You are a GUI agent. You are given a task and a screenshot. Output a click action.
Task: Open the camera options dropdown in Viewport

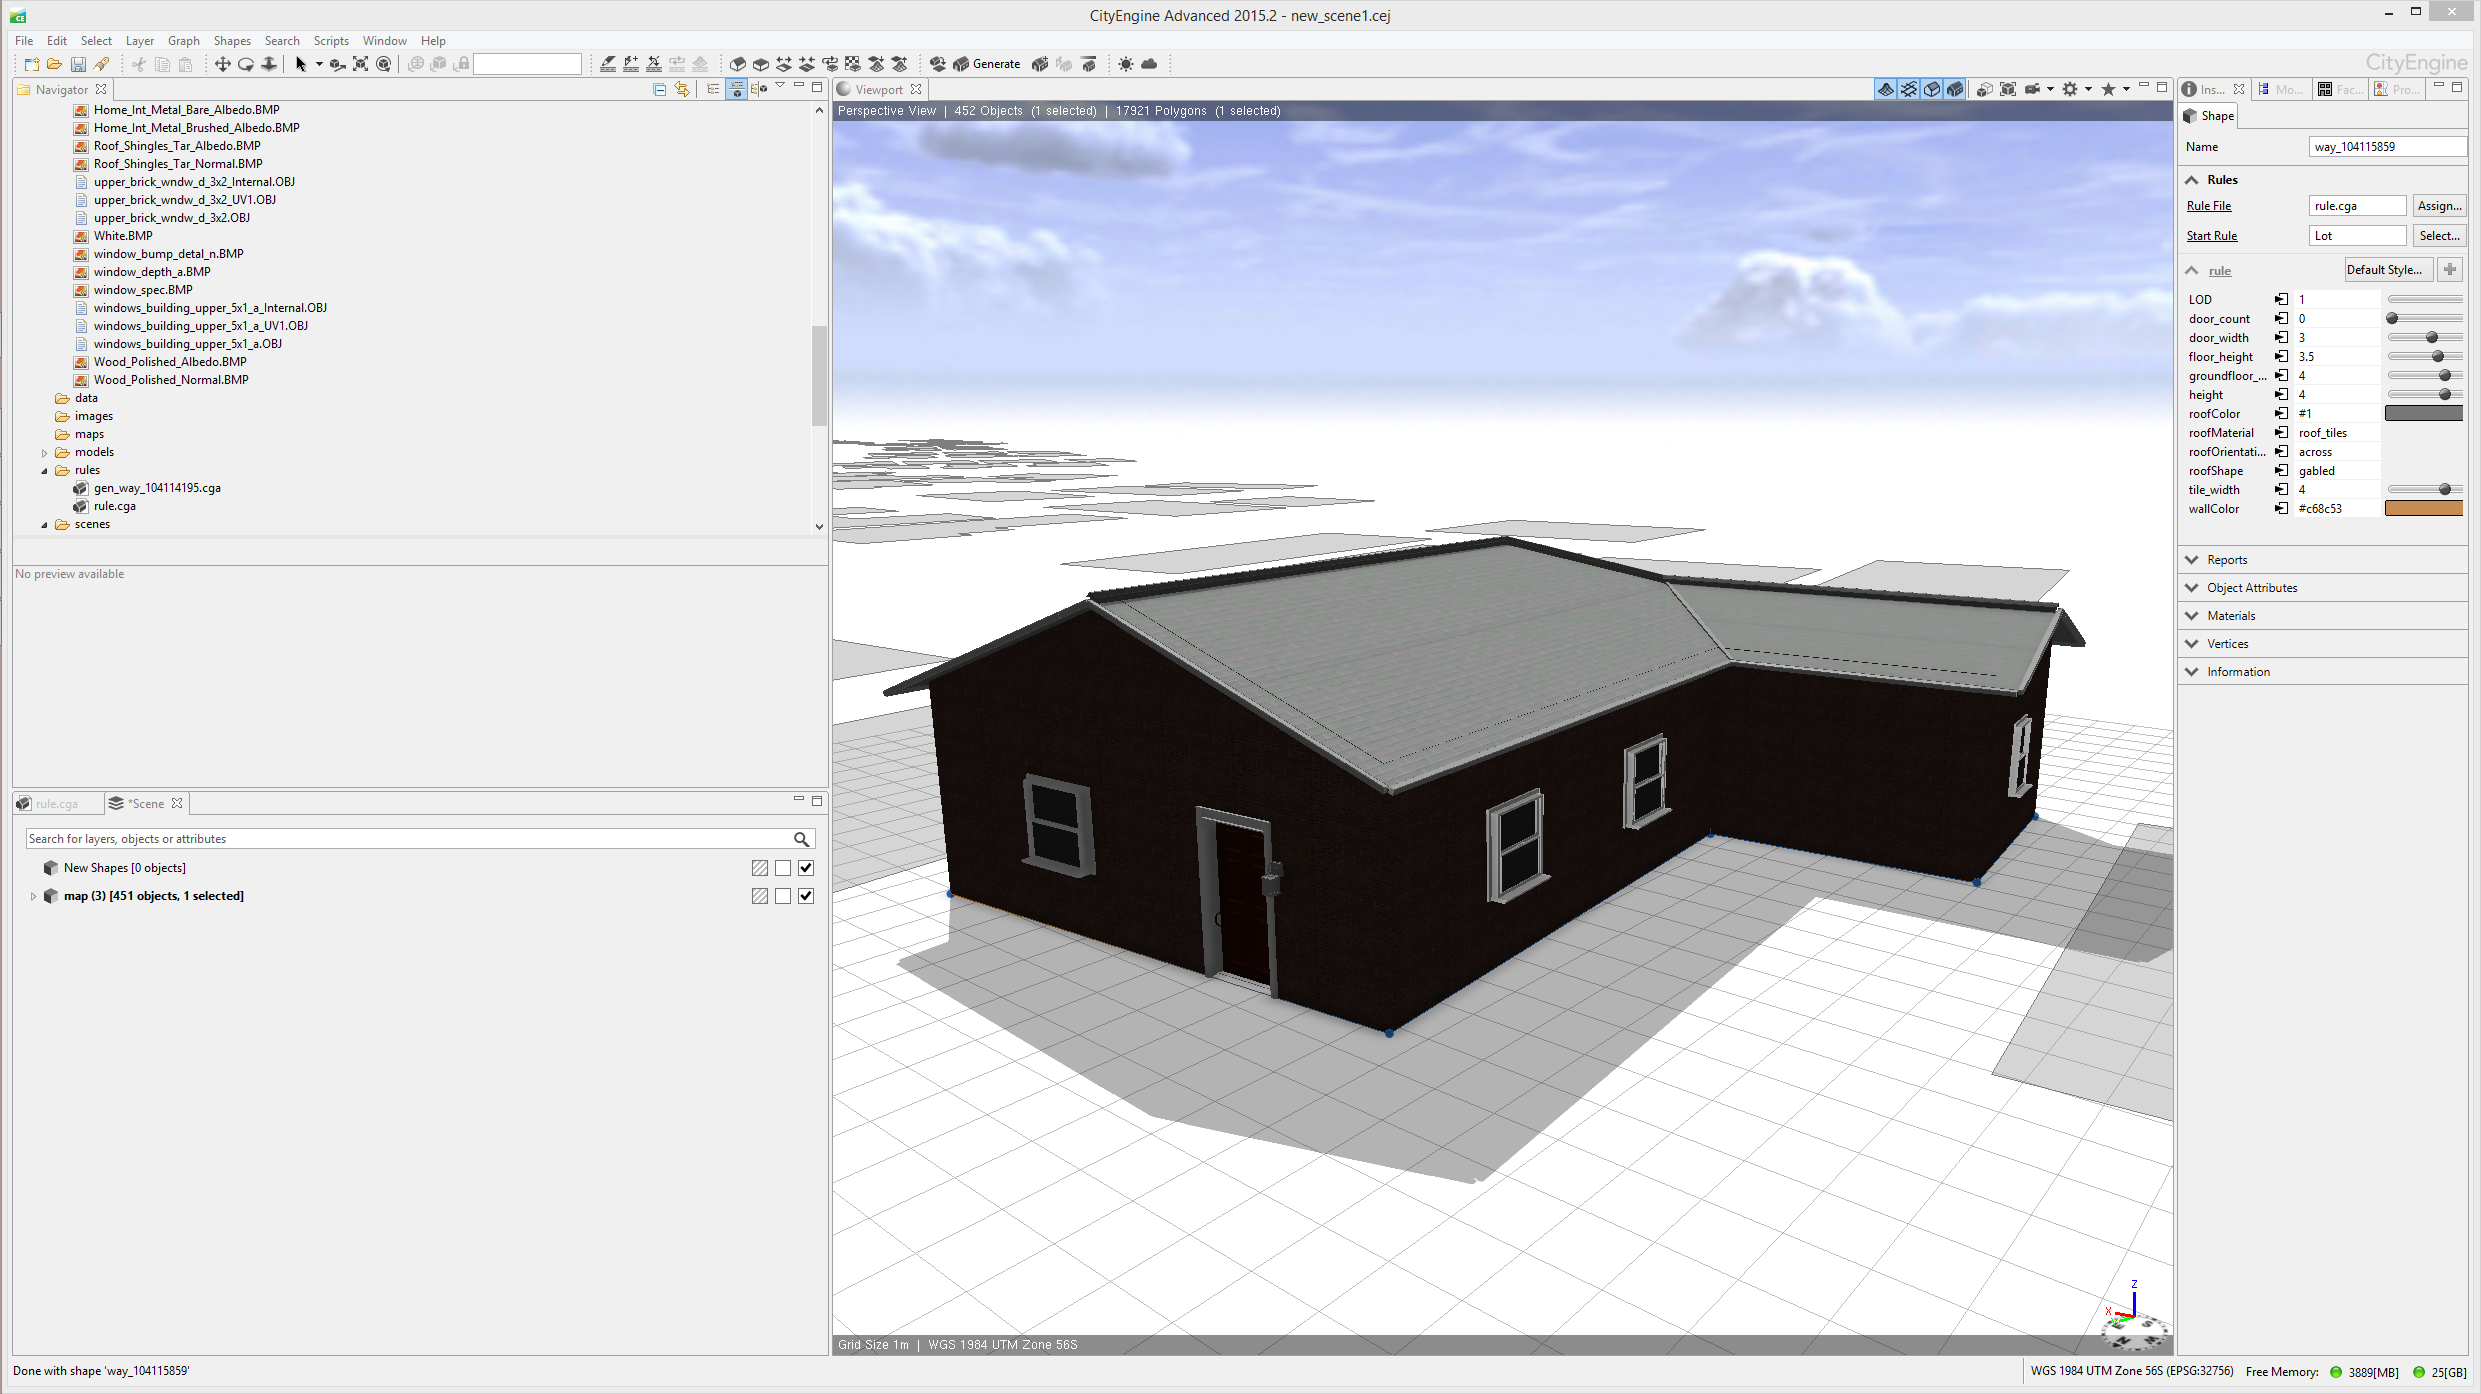(2050, 89)
